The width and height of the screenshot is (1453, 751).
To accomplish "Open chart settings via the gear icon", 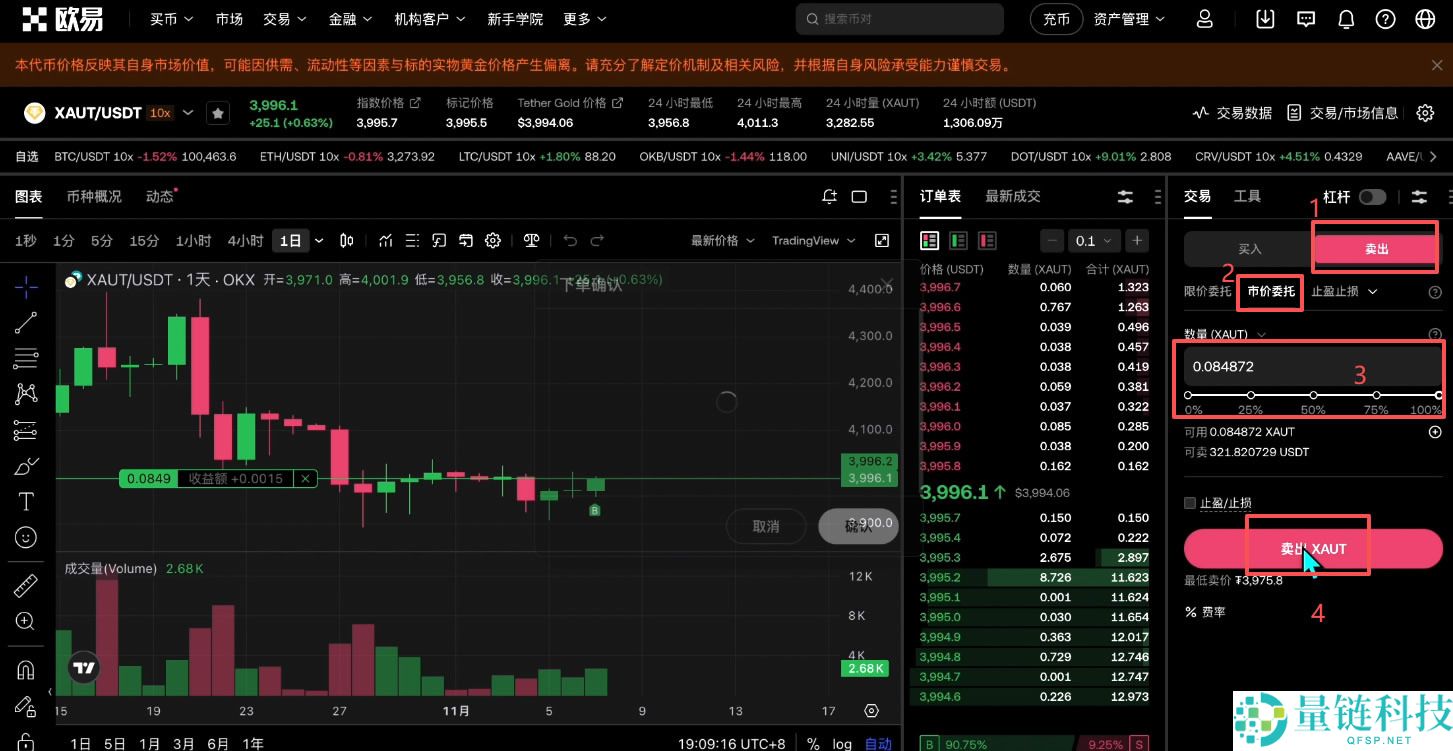I will [493, 240].
